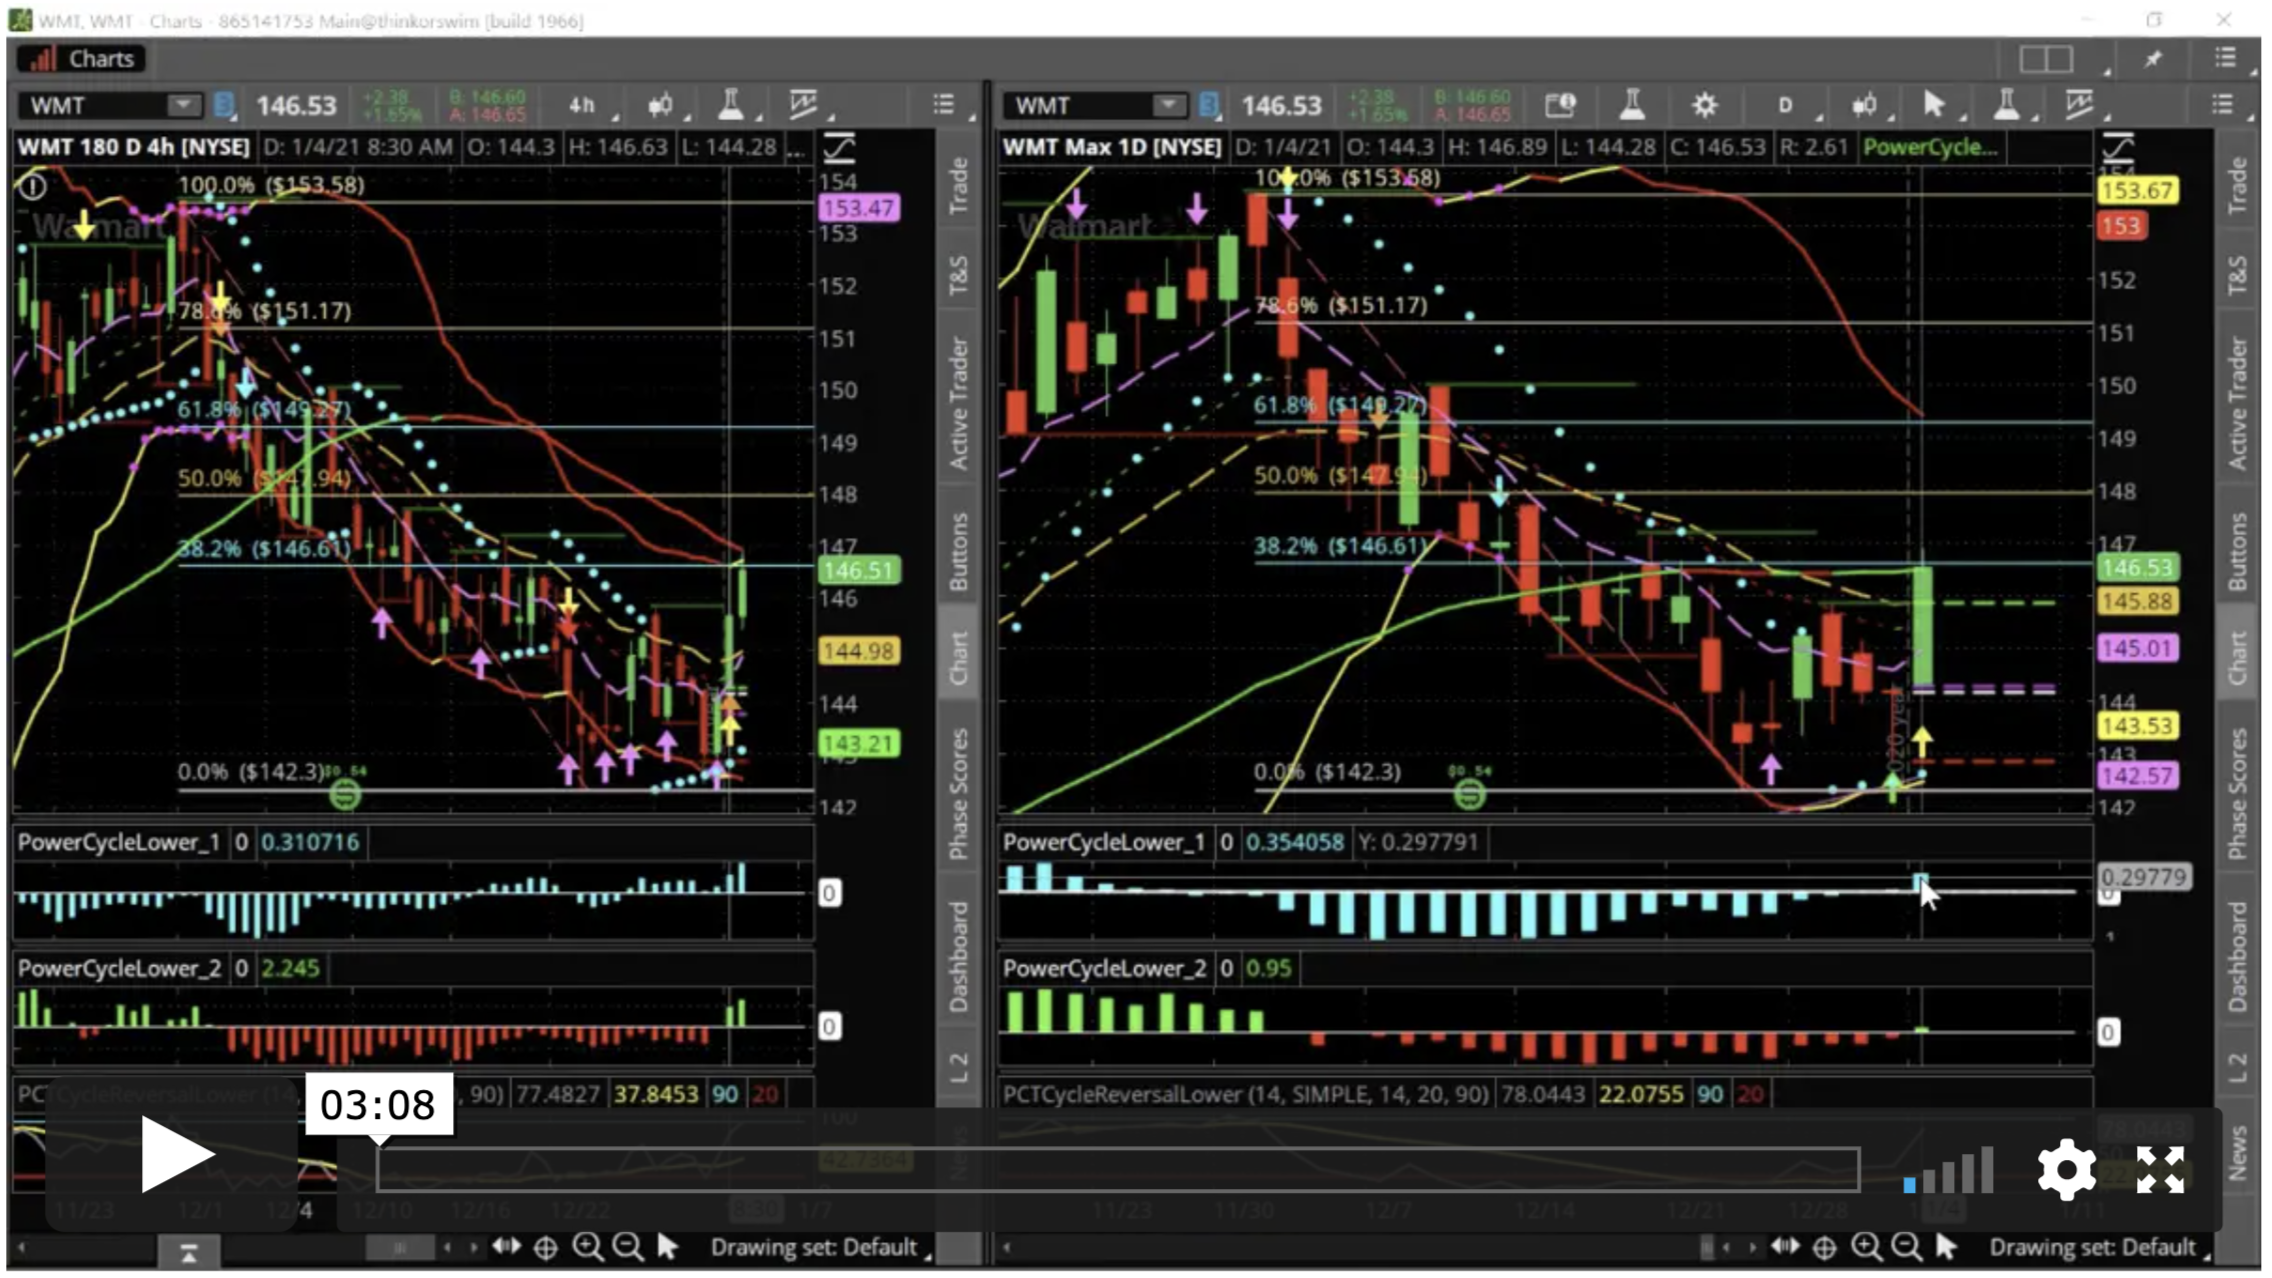
Task: Open left chart hamburger menu
Action: coord(943,104)
